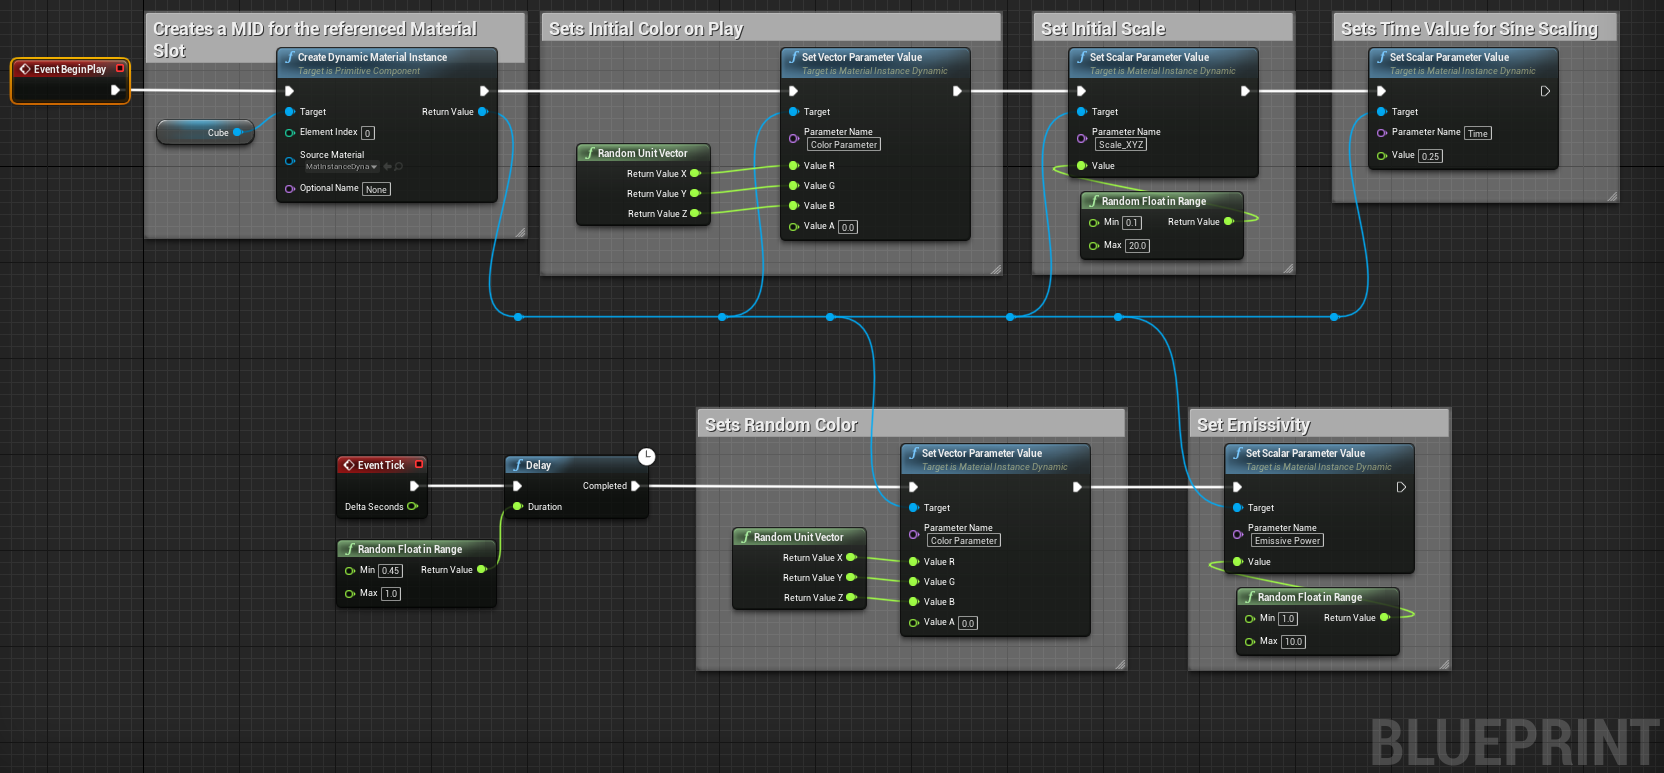
Task: Click Return Value pin of Create Dynamic Material Instance
Action: point(483,111)
